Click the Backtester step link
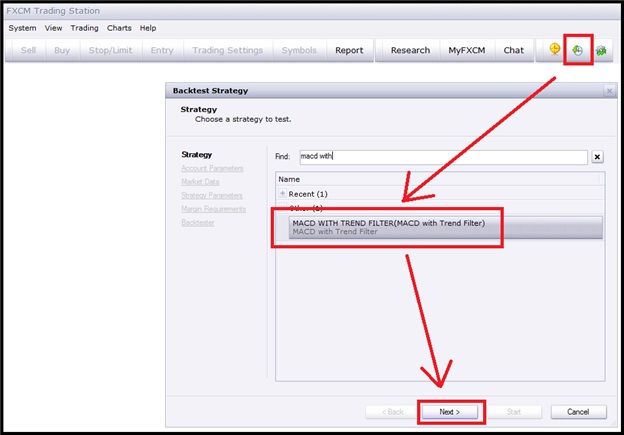Screen dimensions: 624x435 198,222
